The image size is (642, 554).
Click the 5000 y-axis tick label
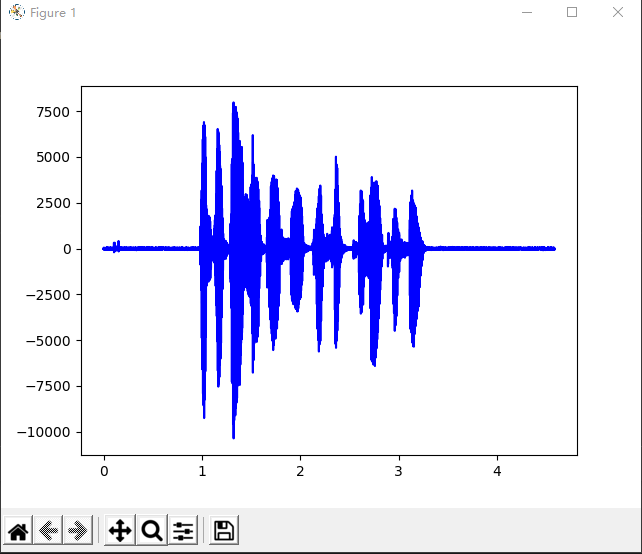click(x=53, y=158)
